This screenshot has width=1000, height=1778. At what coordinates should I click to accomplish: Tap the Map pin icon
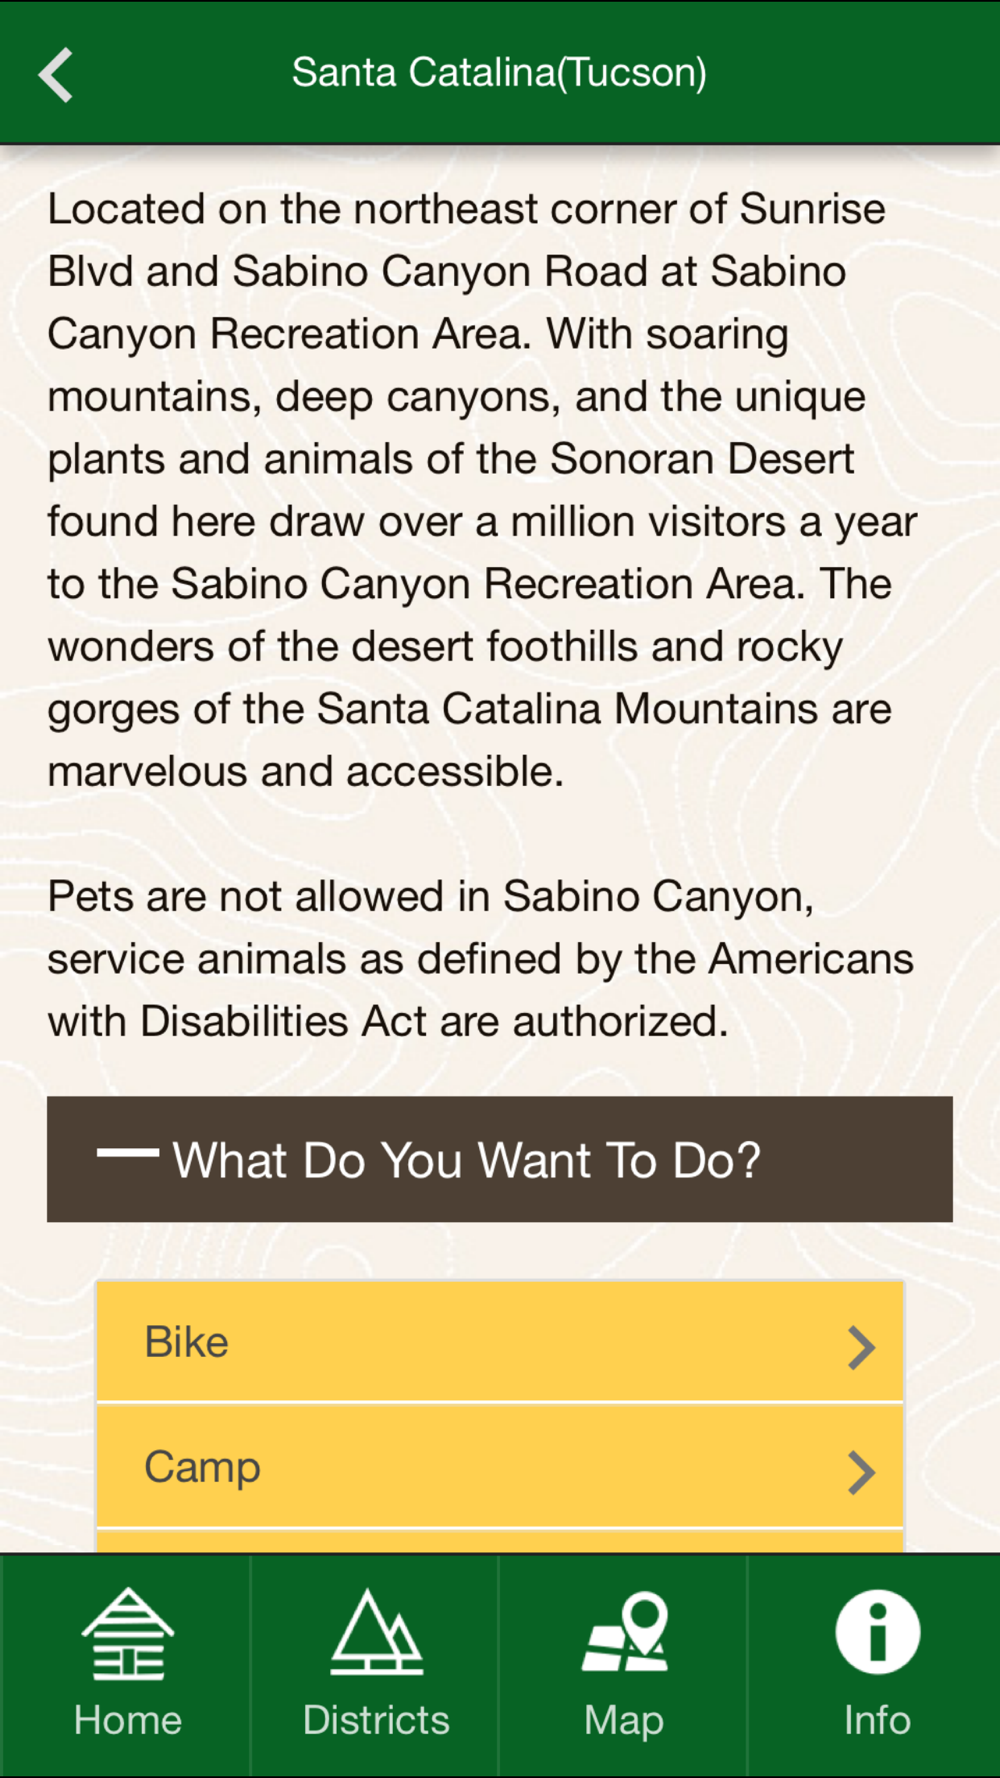click(x=626, y=1633)
